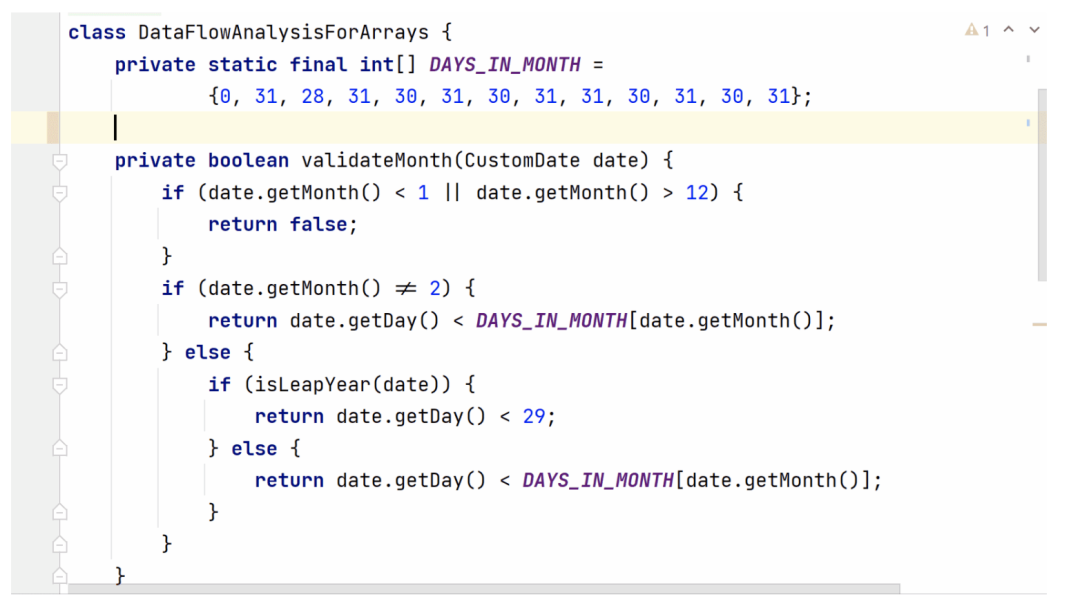The height and width of the screenshot is (615, 1080).
Task: Click yellow warning stripe mark beside scrollbar
Action: coord(1039,324)
